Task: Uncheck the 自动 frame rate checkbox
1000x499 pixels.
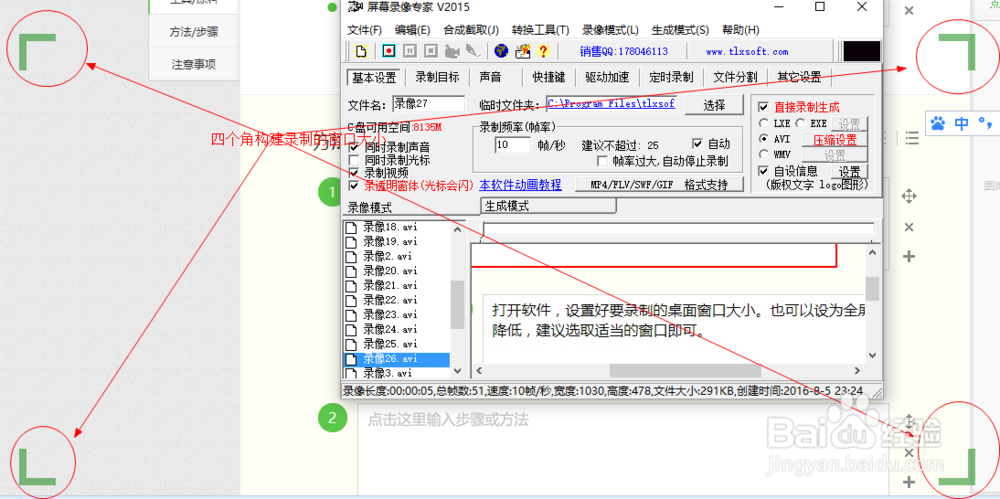Action: tap(697, 144)
